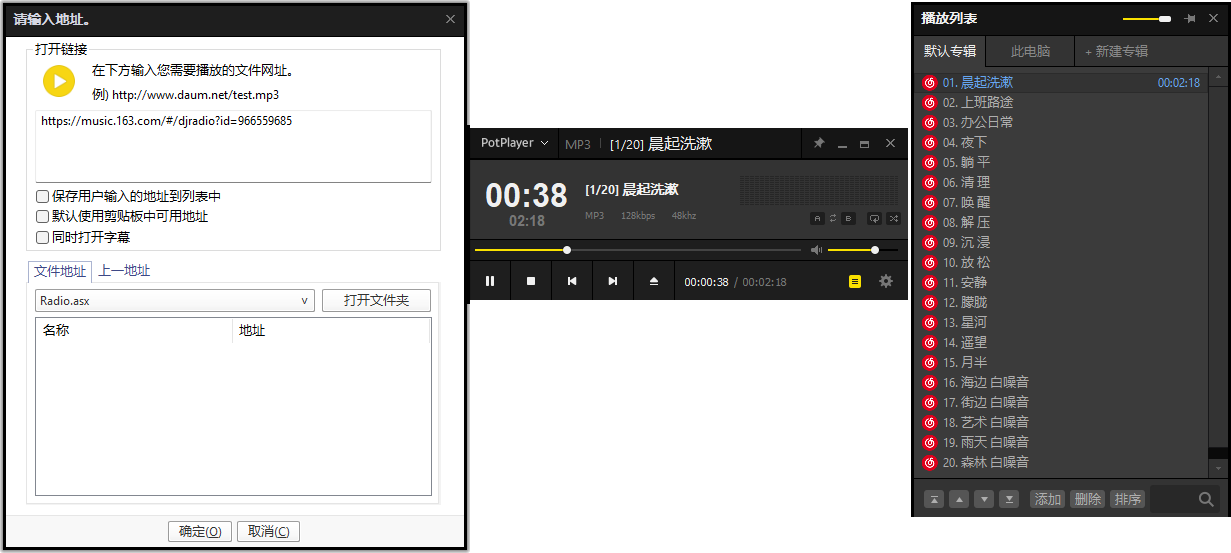
Task: Select playlist item 12. 朦胧
Action: coord(1061,302)
